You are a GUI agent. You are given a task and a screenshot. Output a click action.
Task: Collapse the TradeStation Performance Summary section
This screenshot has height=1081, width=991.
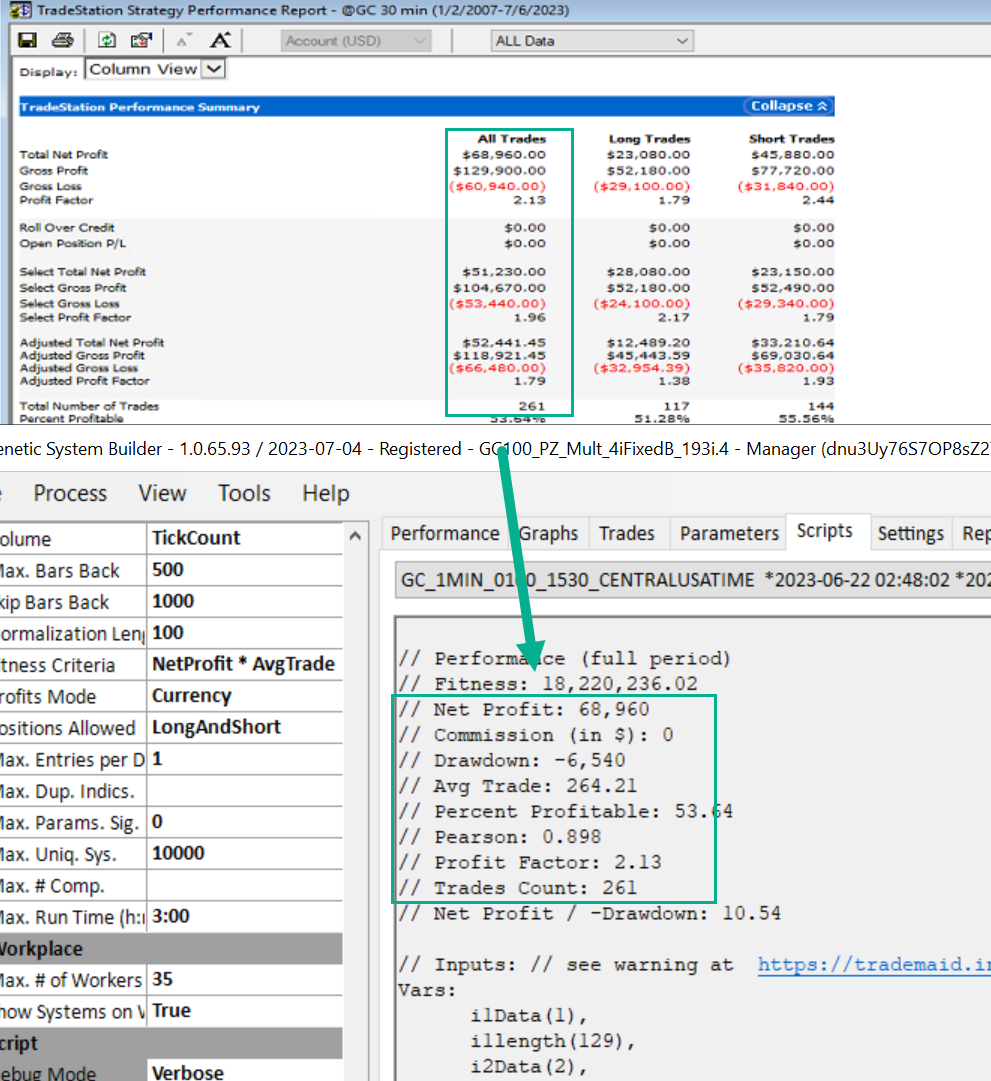coord(789,106)
